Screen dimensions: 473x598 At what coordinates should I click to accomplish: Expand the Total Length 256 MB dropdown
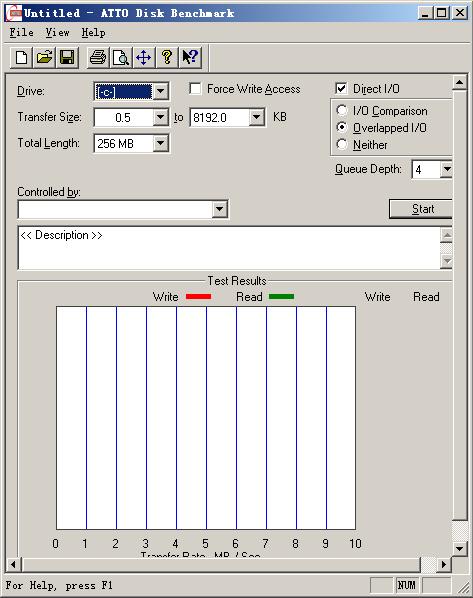coord(161,143)
